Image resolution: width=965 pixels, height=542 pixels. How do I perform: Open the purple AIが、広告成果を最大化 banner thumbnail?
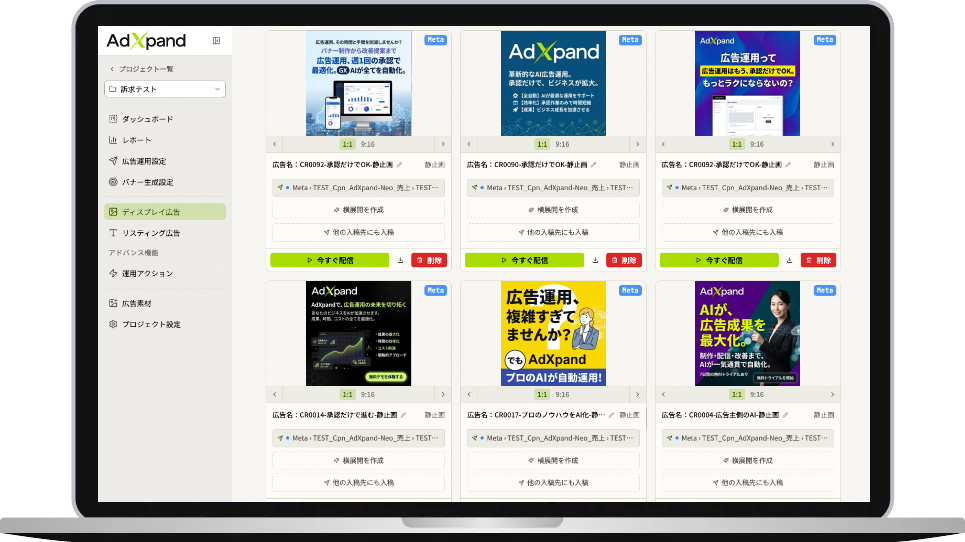pos(748,333)
